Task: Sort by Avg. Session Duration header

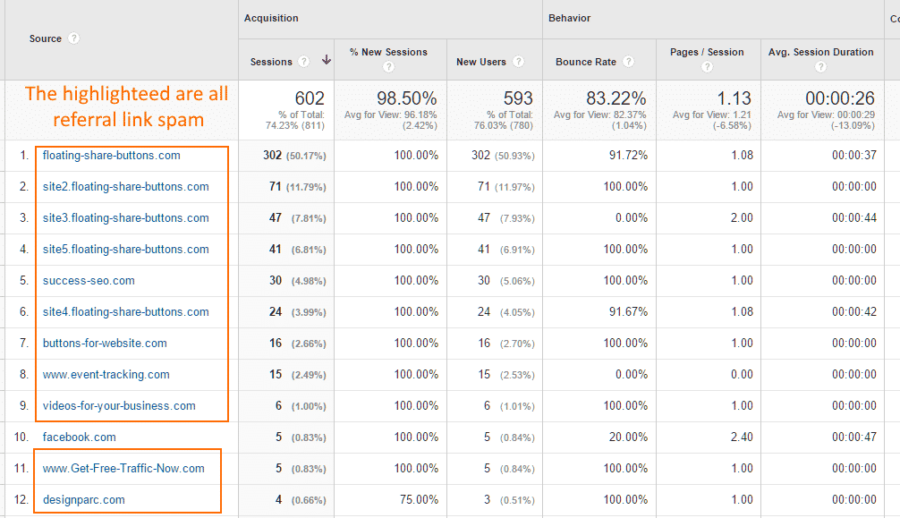Action: click(x=821, y=52)
